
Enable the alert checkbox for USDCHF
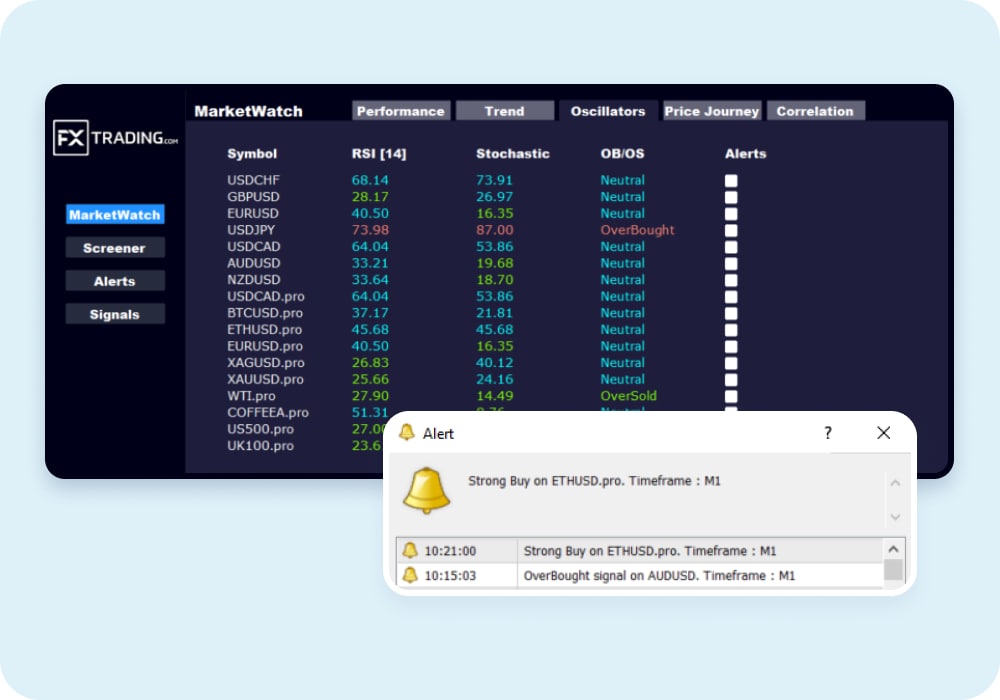click(731, 181)
